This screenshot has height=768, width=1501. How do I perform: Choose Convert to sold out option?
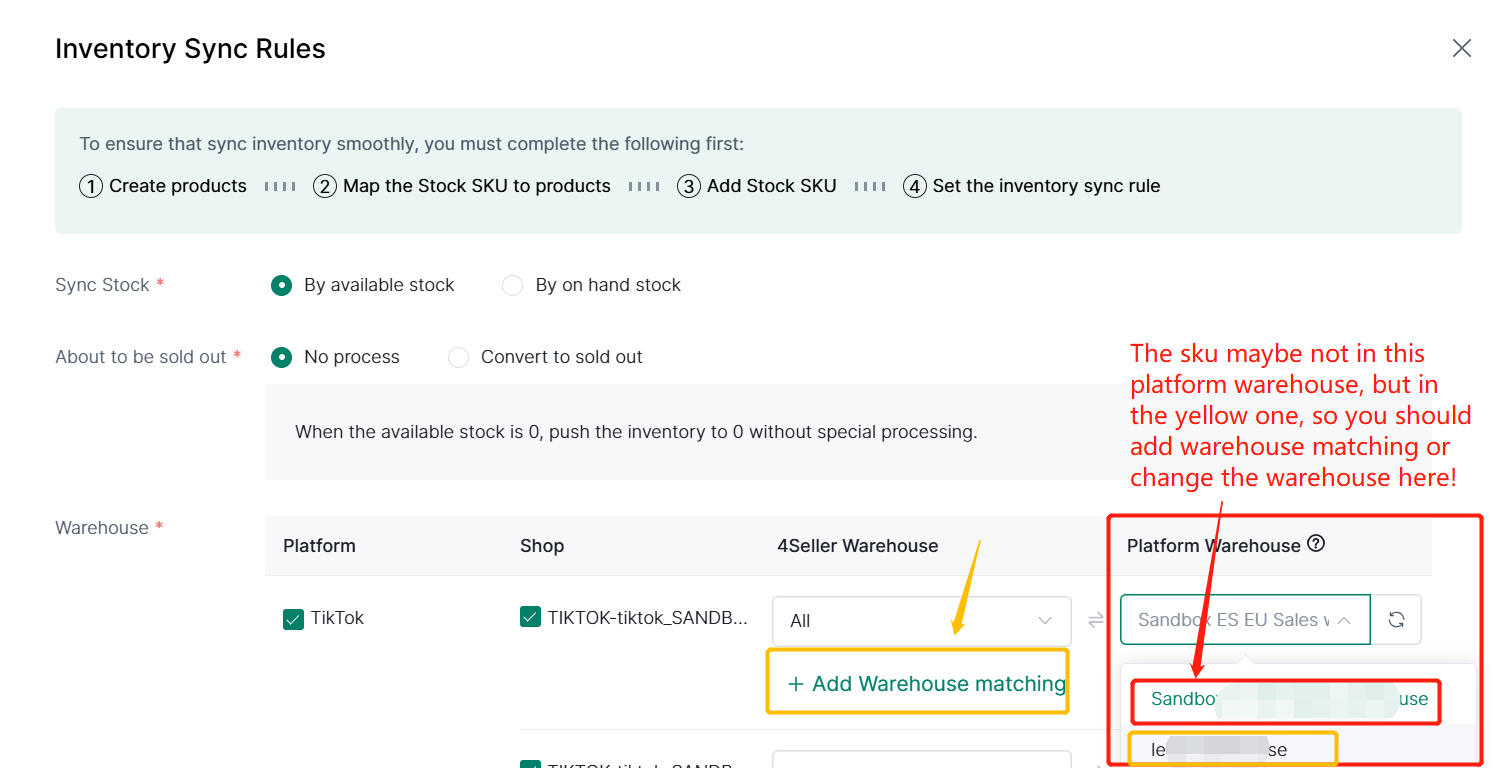coord(458,357)
